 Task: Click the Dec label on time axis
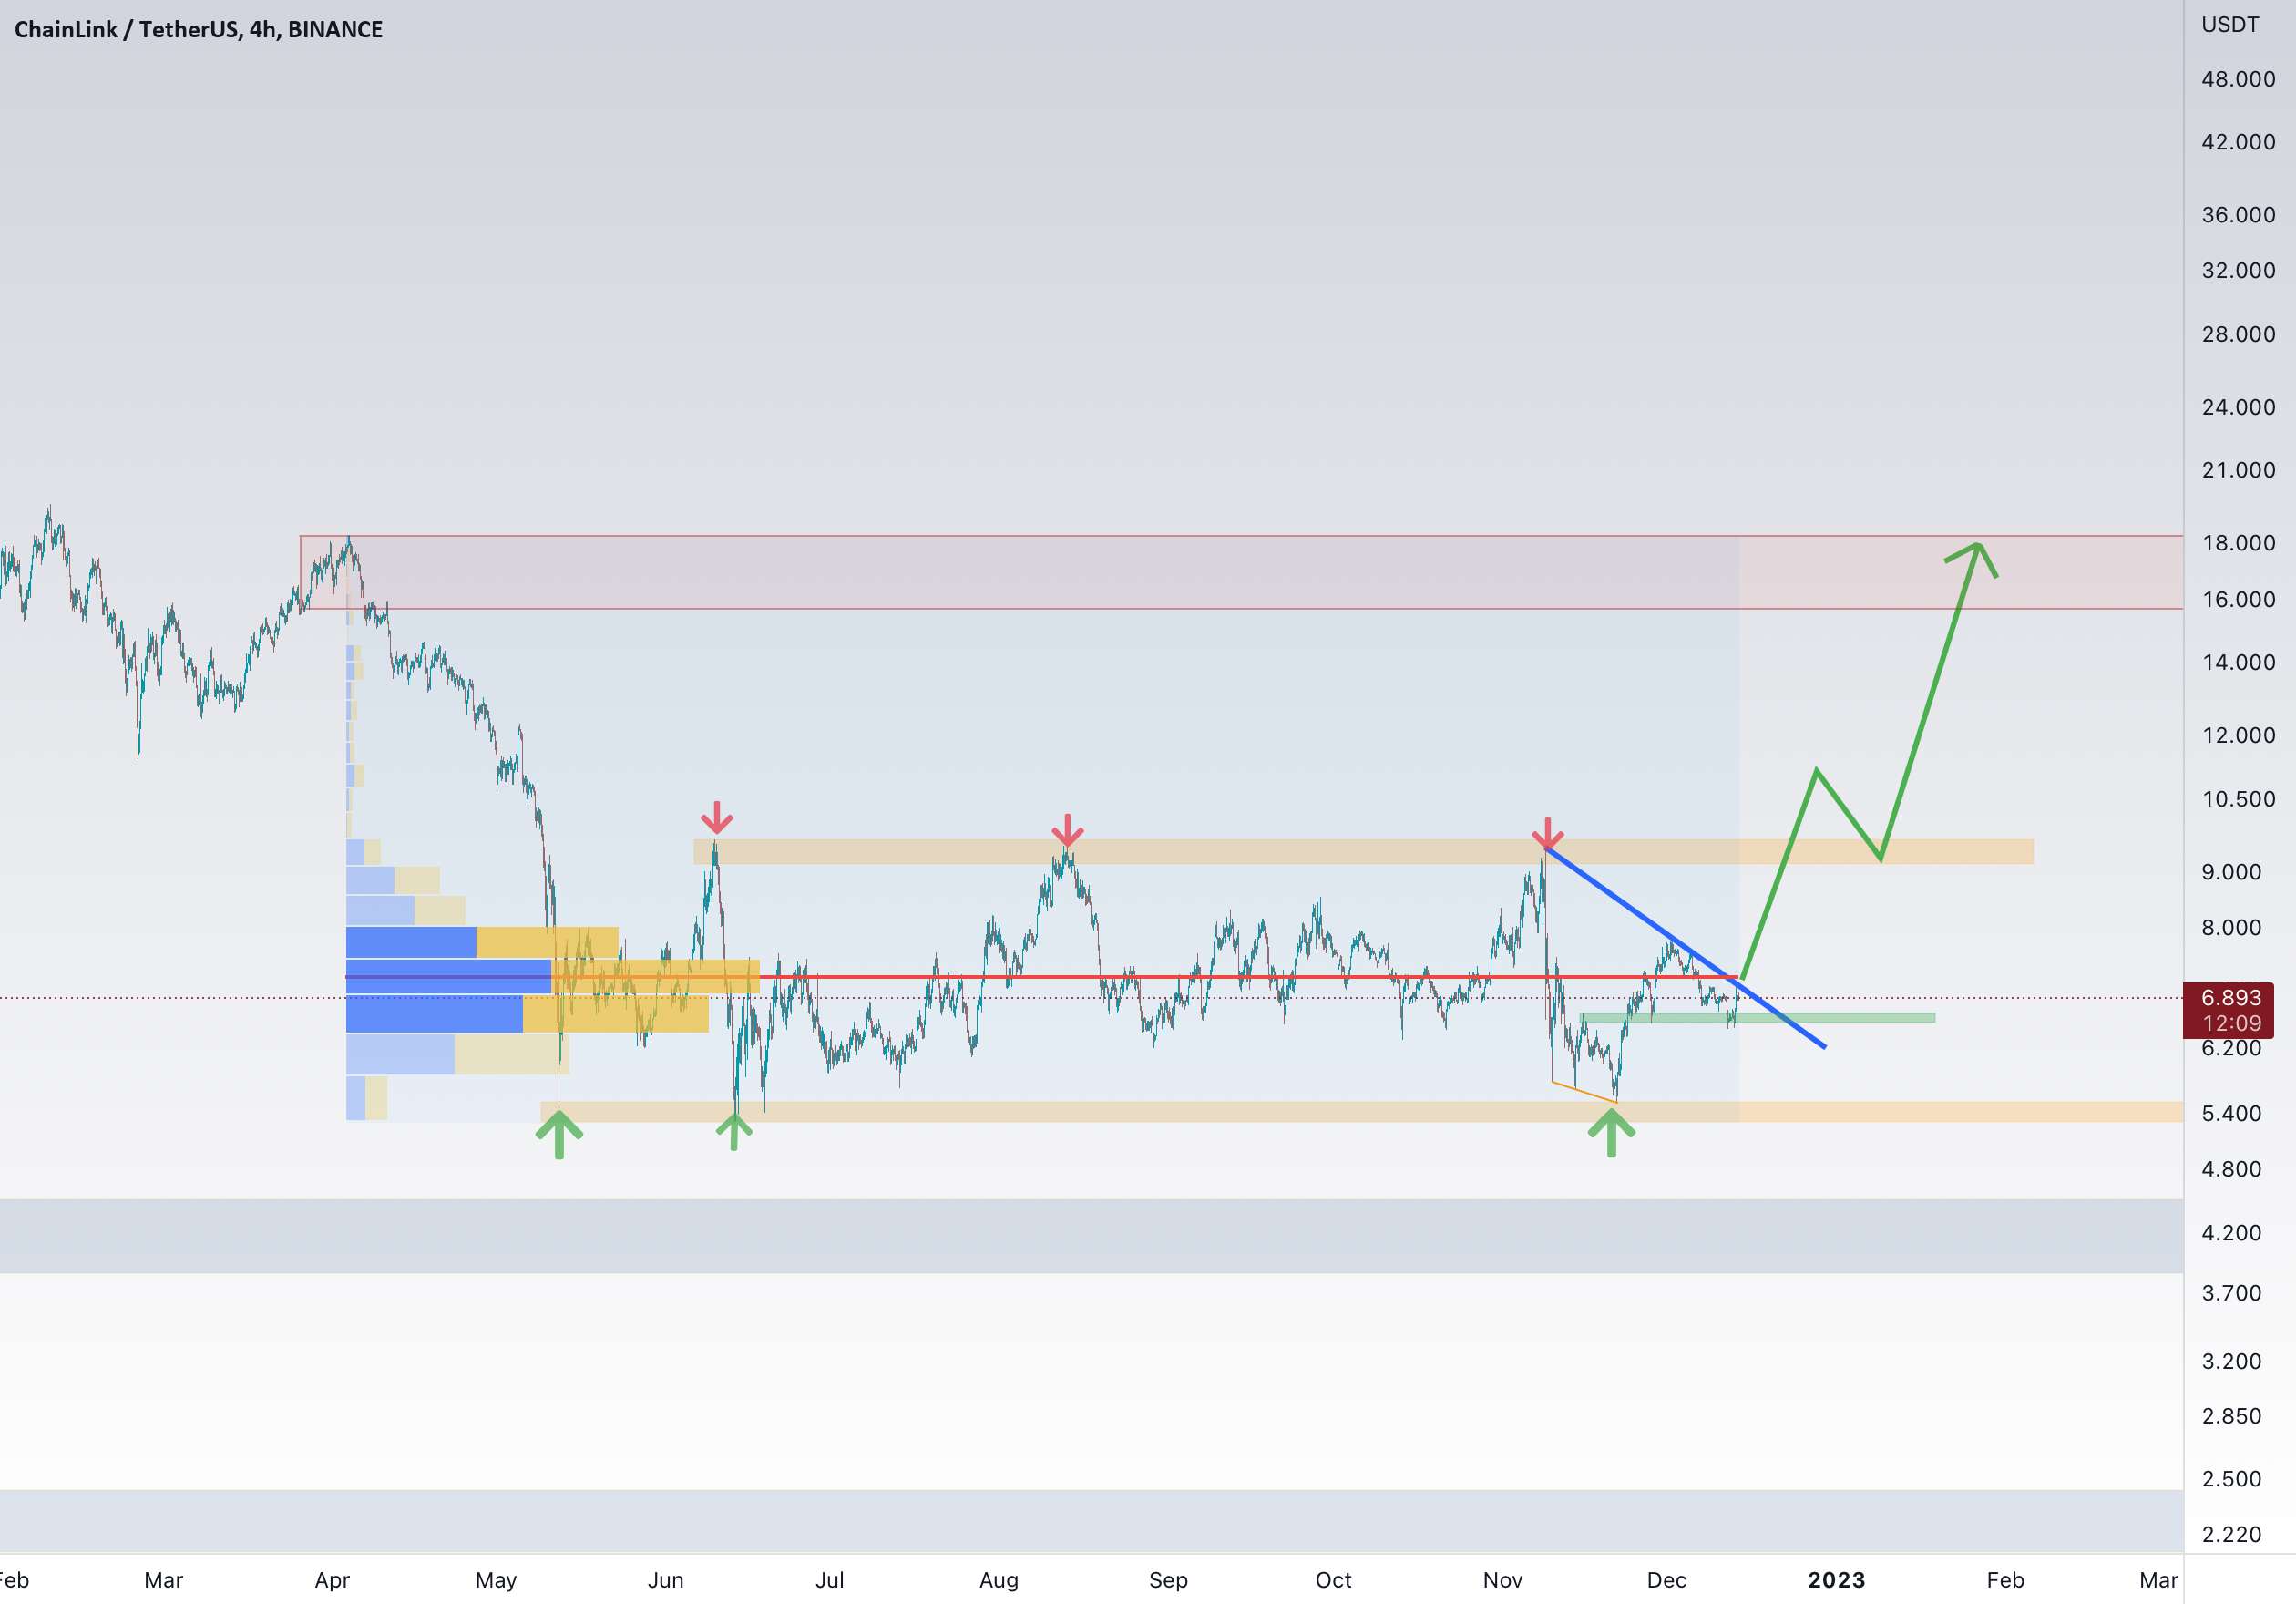(x=1666, y=1580)
